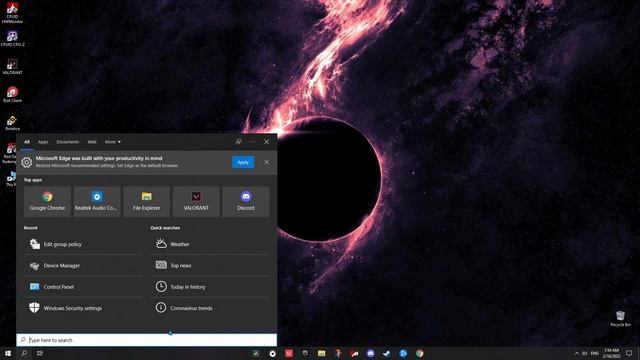This screenshot has width=640, height=360.
Task: Open CPUID HWMonitor desktop shortcut
Action: coord(12,13)
